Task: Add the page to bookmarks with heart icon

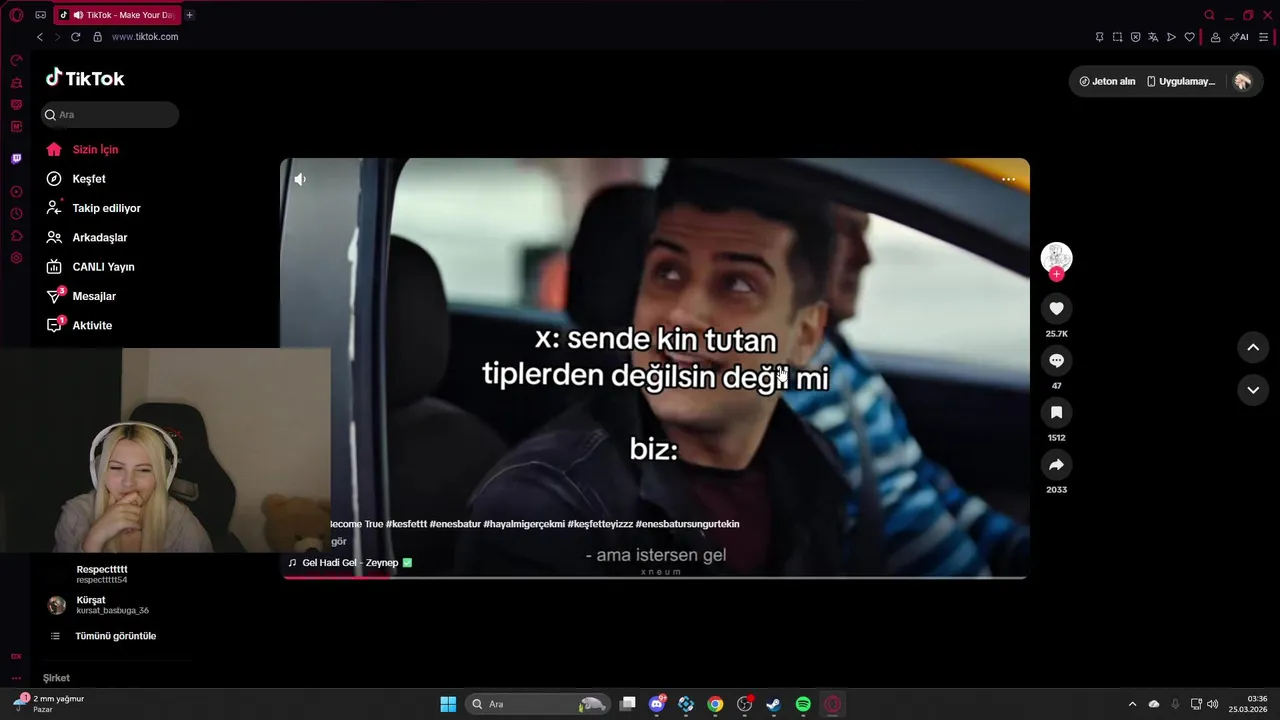Action: (1189, 37)
